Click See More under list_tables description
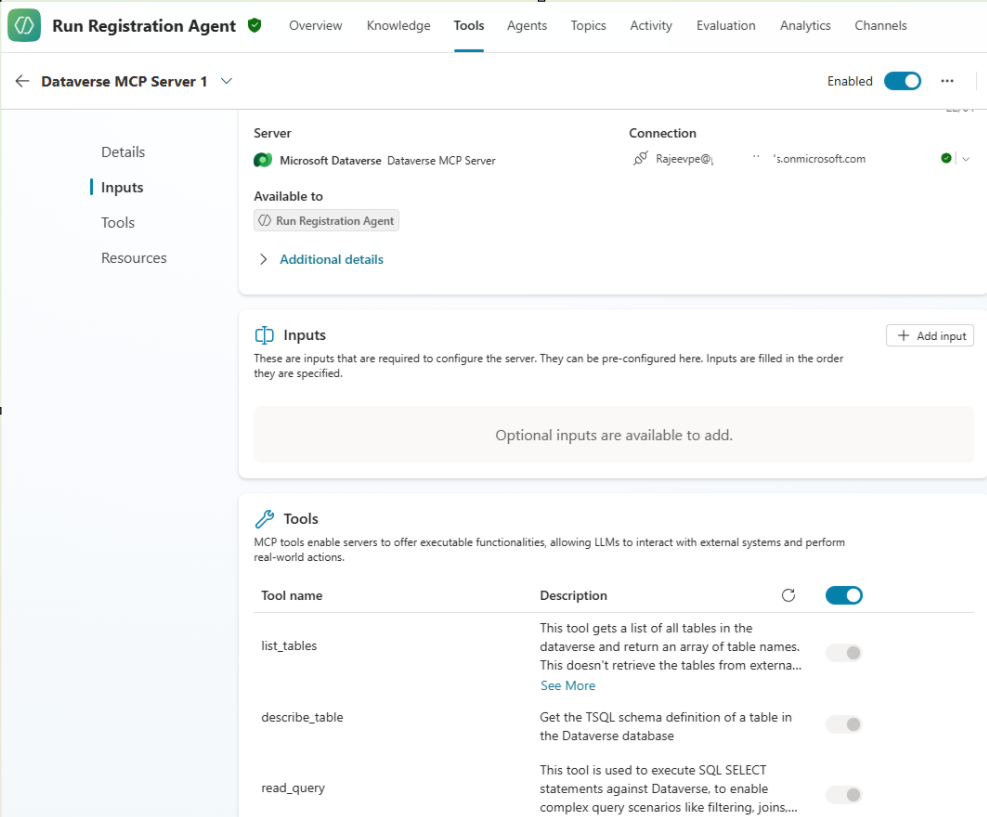The image size is (987, 817). 567,685
